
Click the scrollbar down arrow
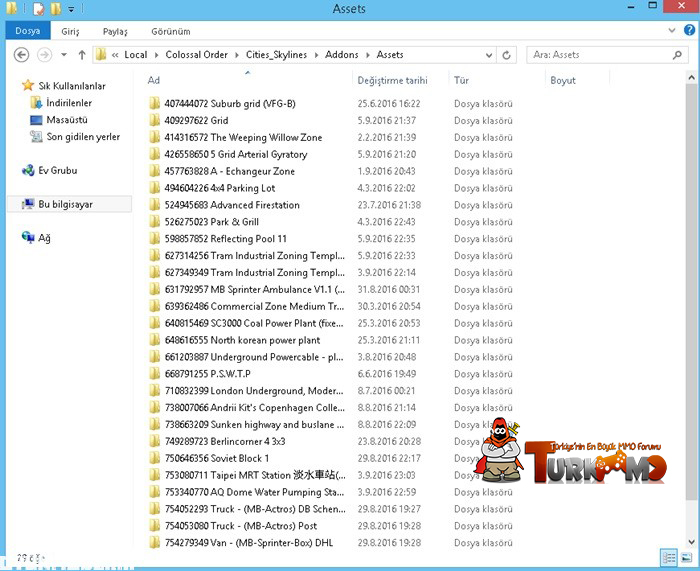click(x=691, y=542)
